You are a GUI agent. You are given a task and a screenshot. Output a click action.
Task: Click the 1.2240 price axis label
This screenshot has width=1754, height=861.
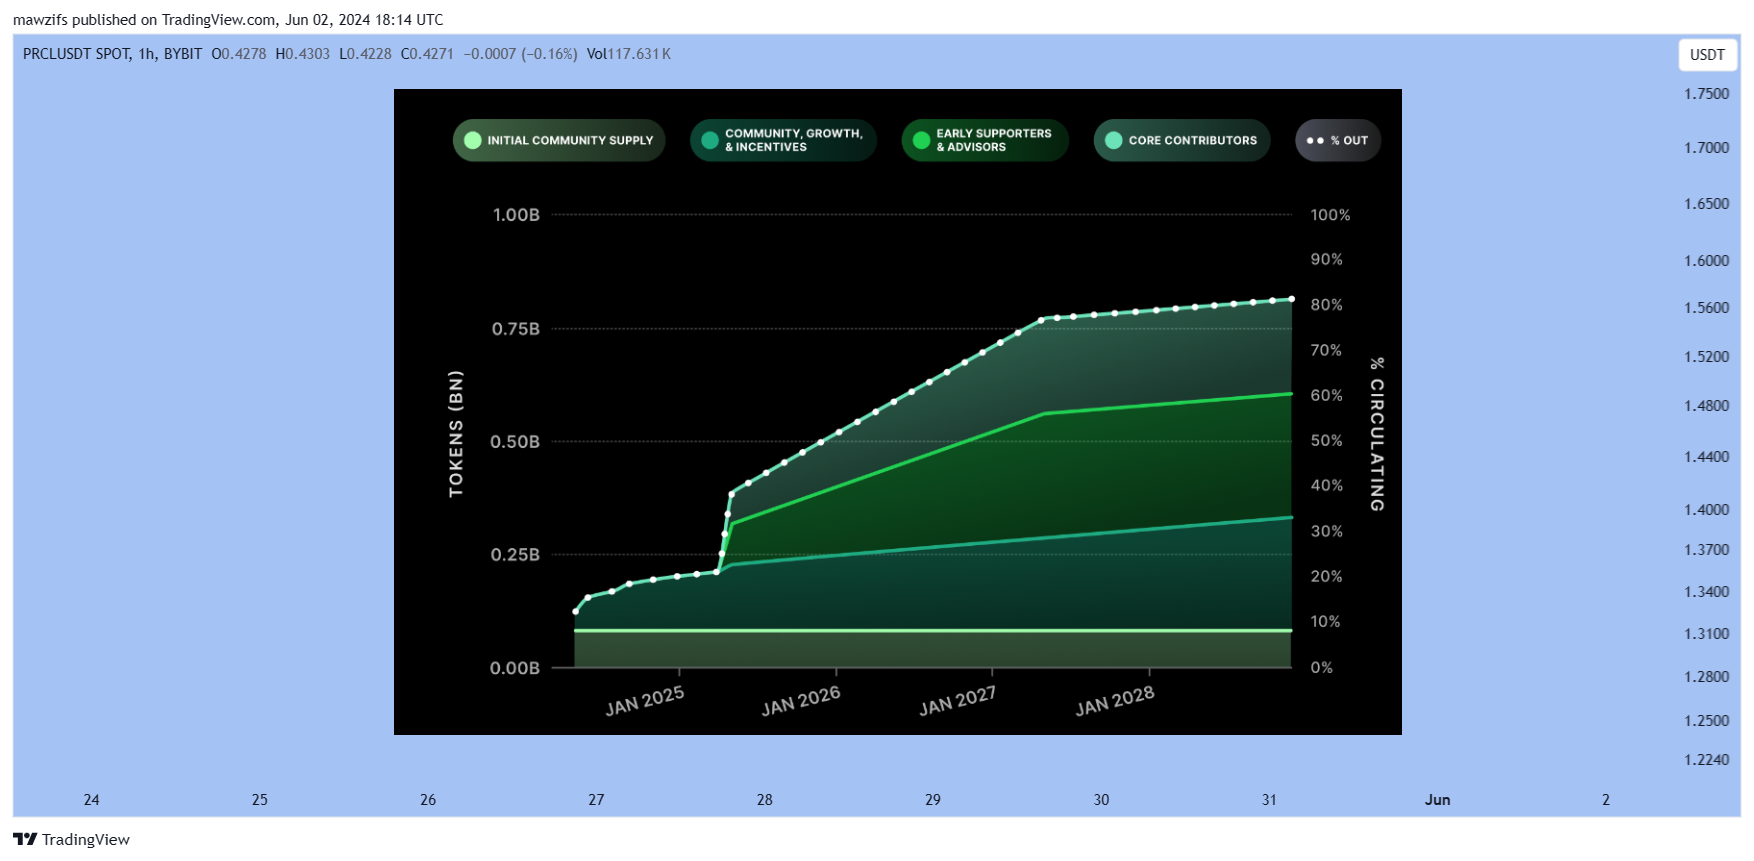click(x=1706, y=760)
